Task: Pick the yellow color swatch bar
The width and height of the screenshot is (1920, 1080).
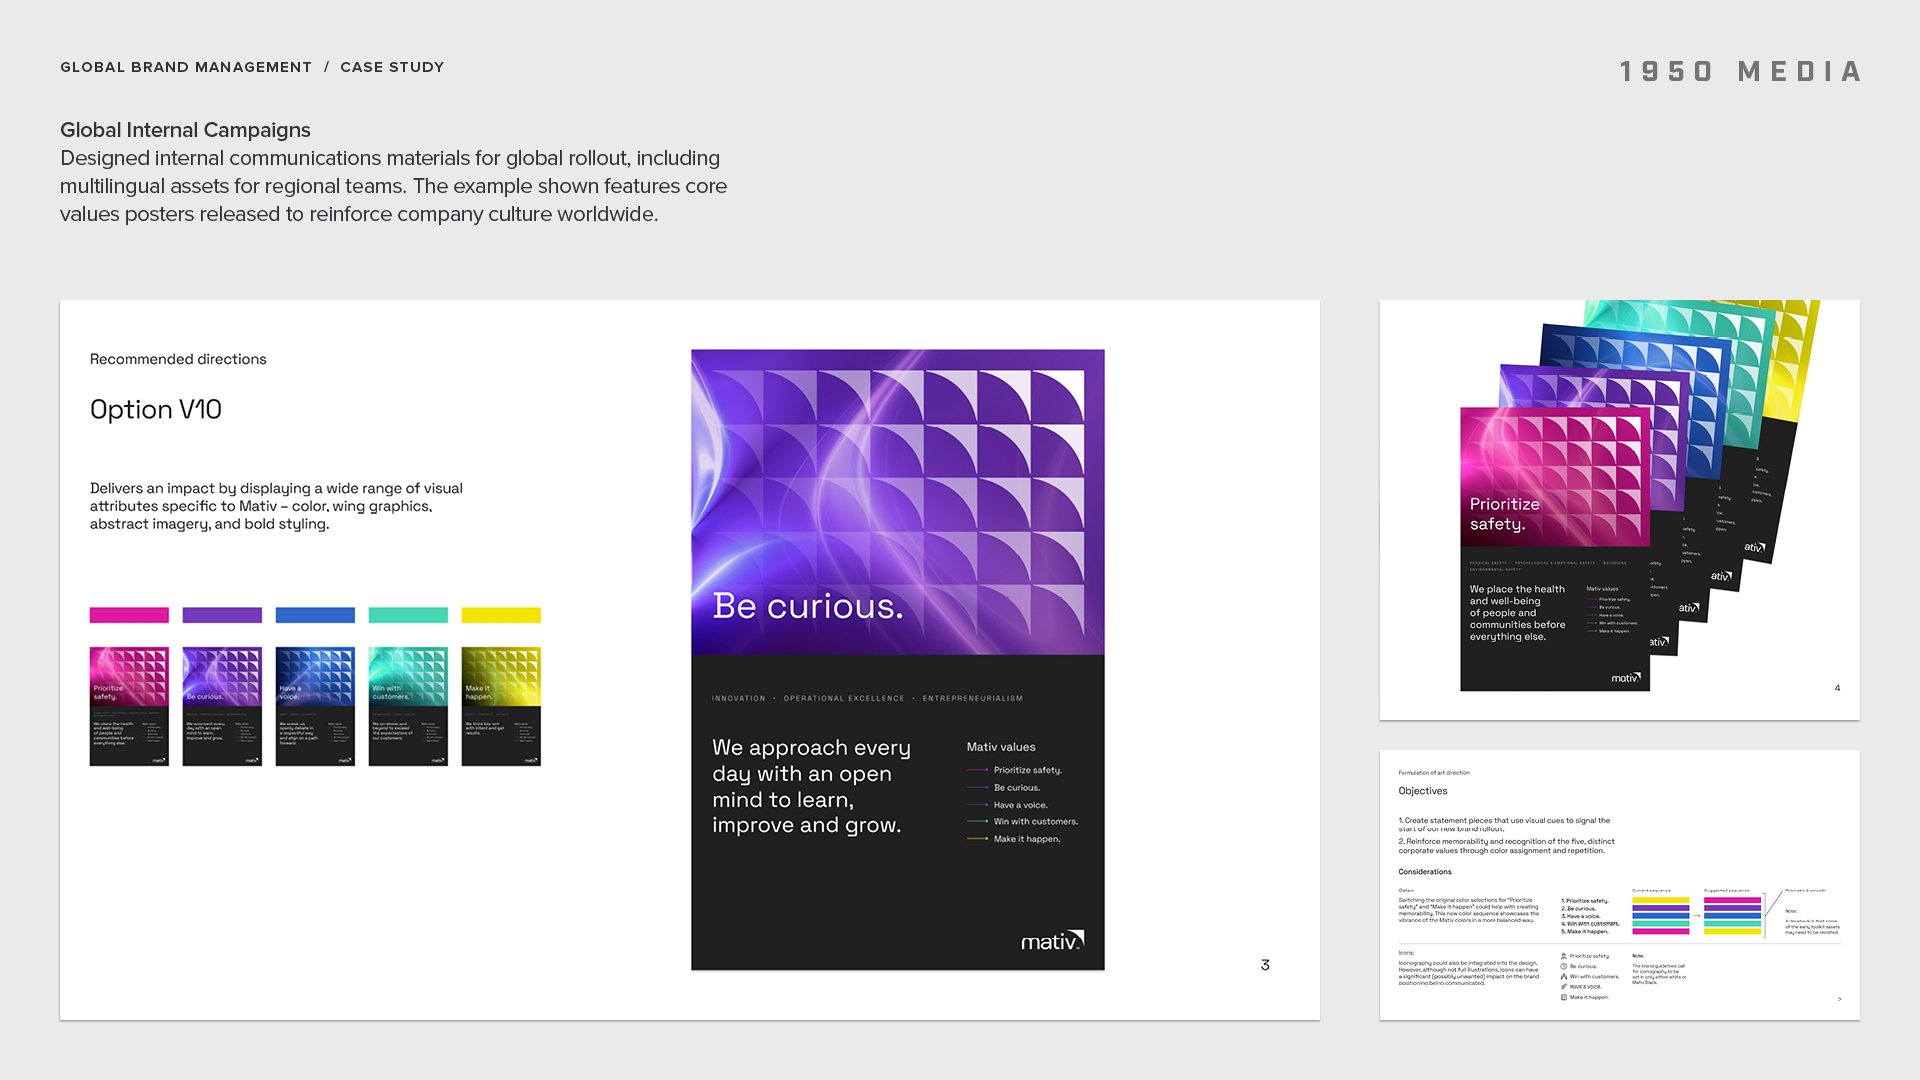Action: pos(501,615)
